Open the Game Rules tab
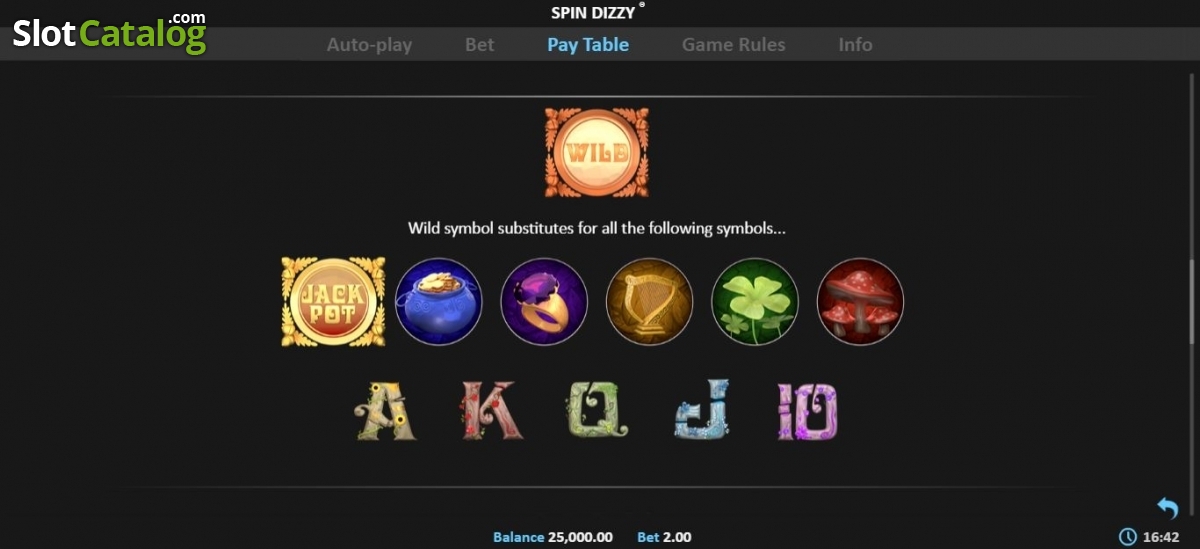The height and width of the screenshot is (549, 1200). point(734,45)
